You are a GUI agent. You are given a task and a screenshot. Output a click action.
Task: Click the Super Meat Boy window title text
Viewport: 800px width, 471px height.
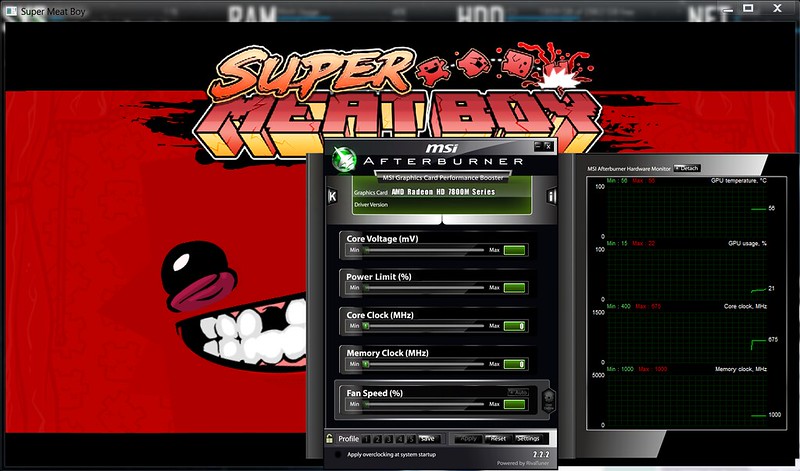[53, 11]
